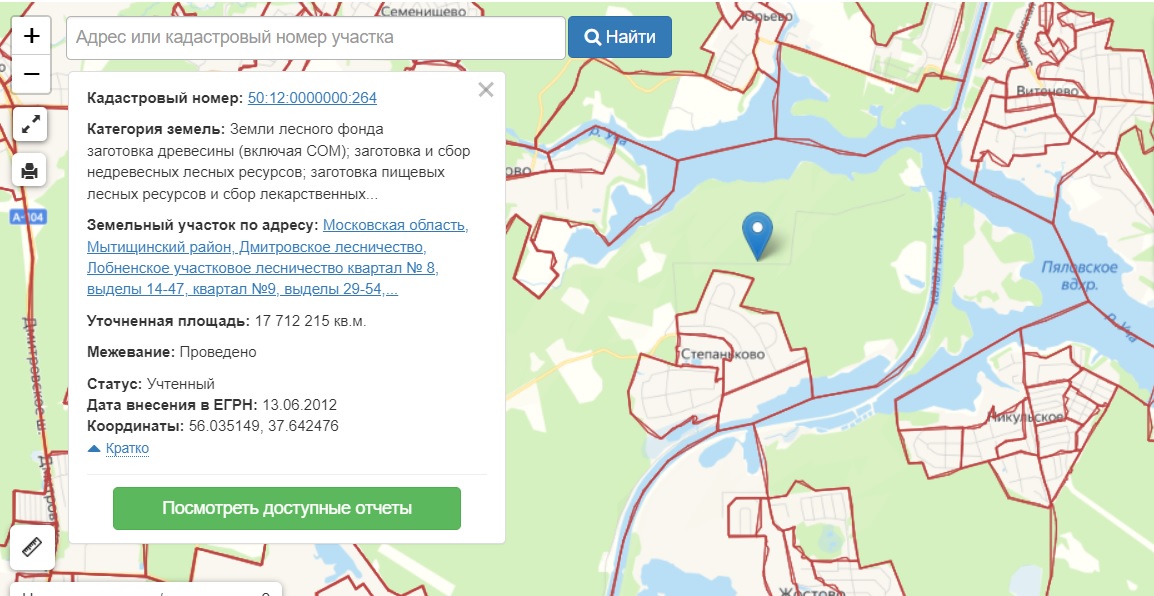Screen dimensions: 1154x596
Task: Collapse details with Кратко link
Action: point(127,448)
